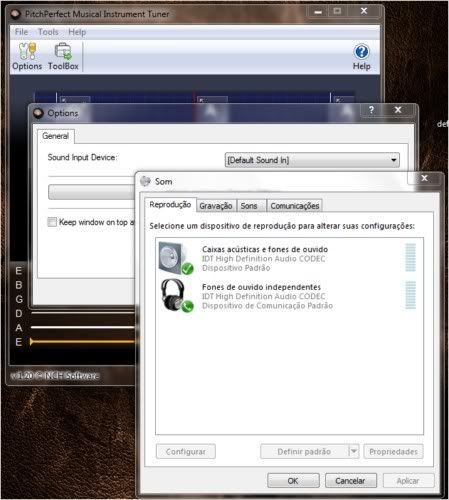Click Cancelar in the Som dialog
This screenshot has height=500, width=449.
click(350, 481)
